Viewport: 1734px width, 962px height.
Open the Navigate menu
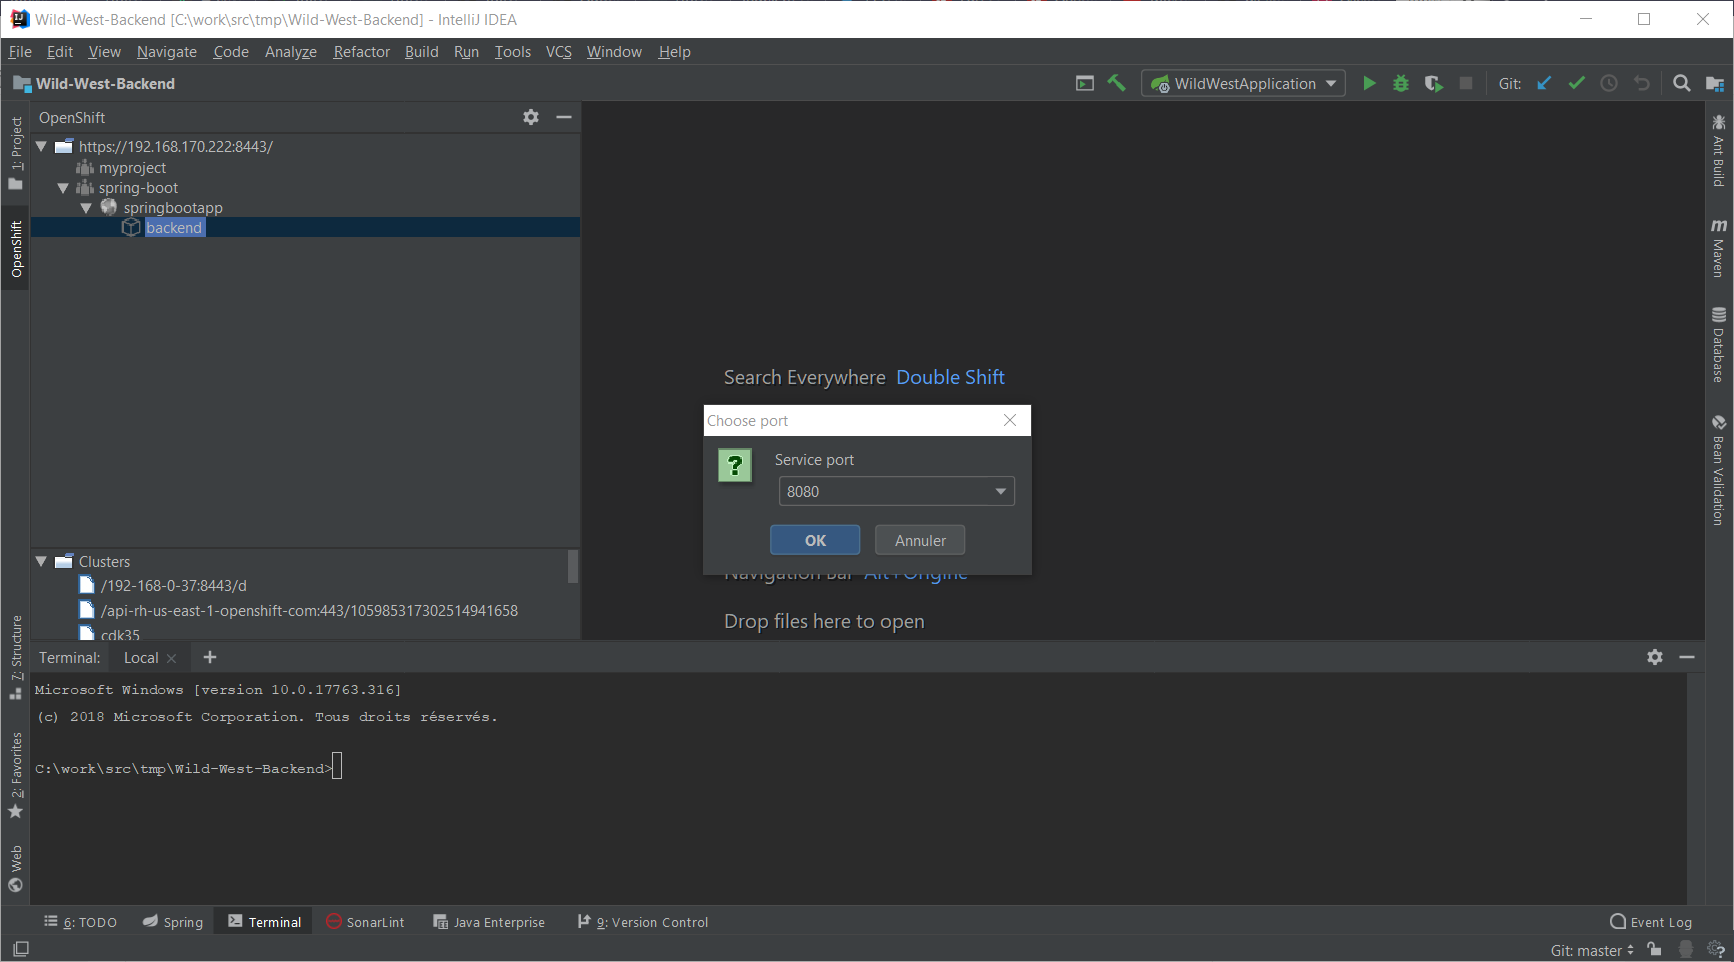[167, 52]
